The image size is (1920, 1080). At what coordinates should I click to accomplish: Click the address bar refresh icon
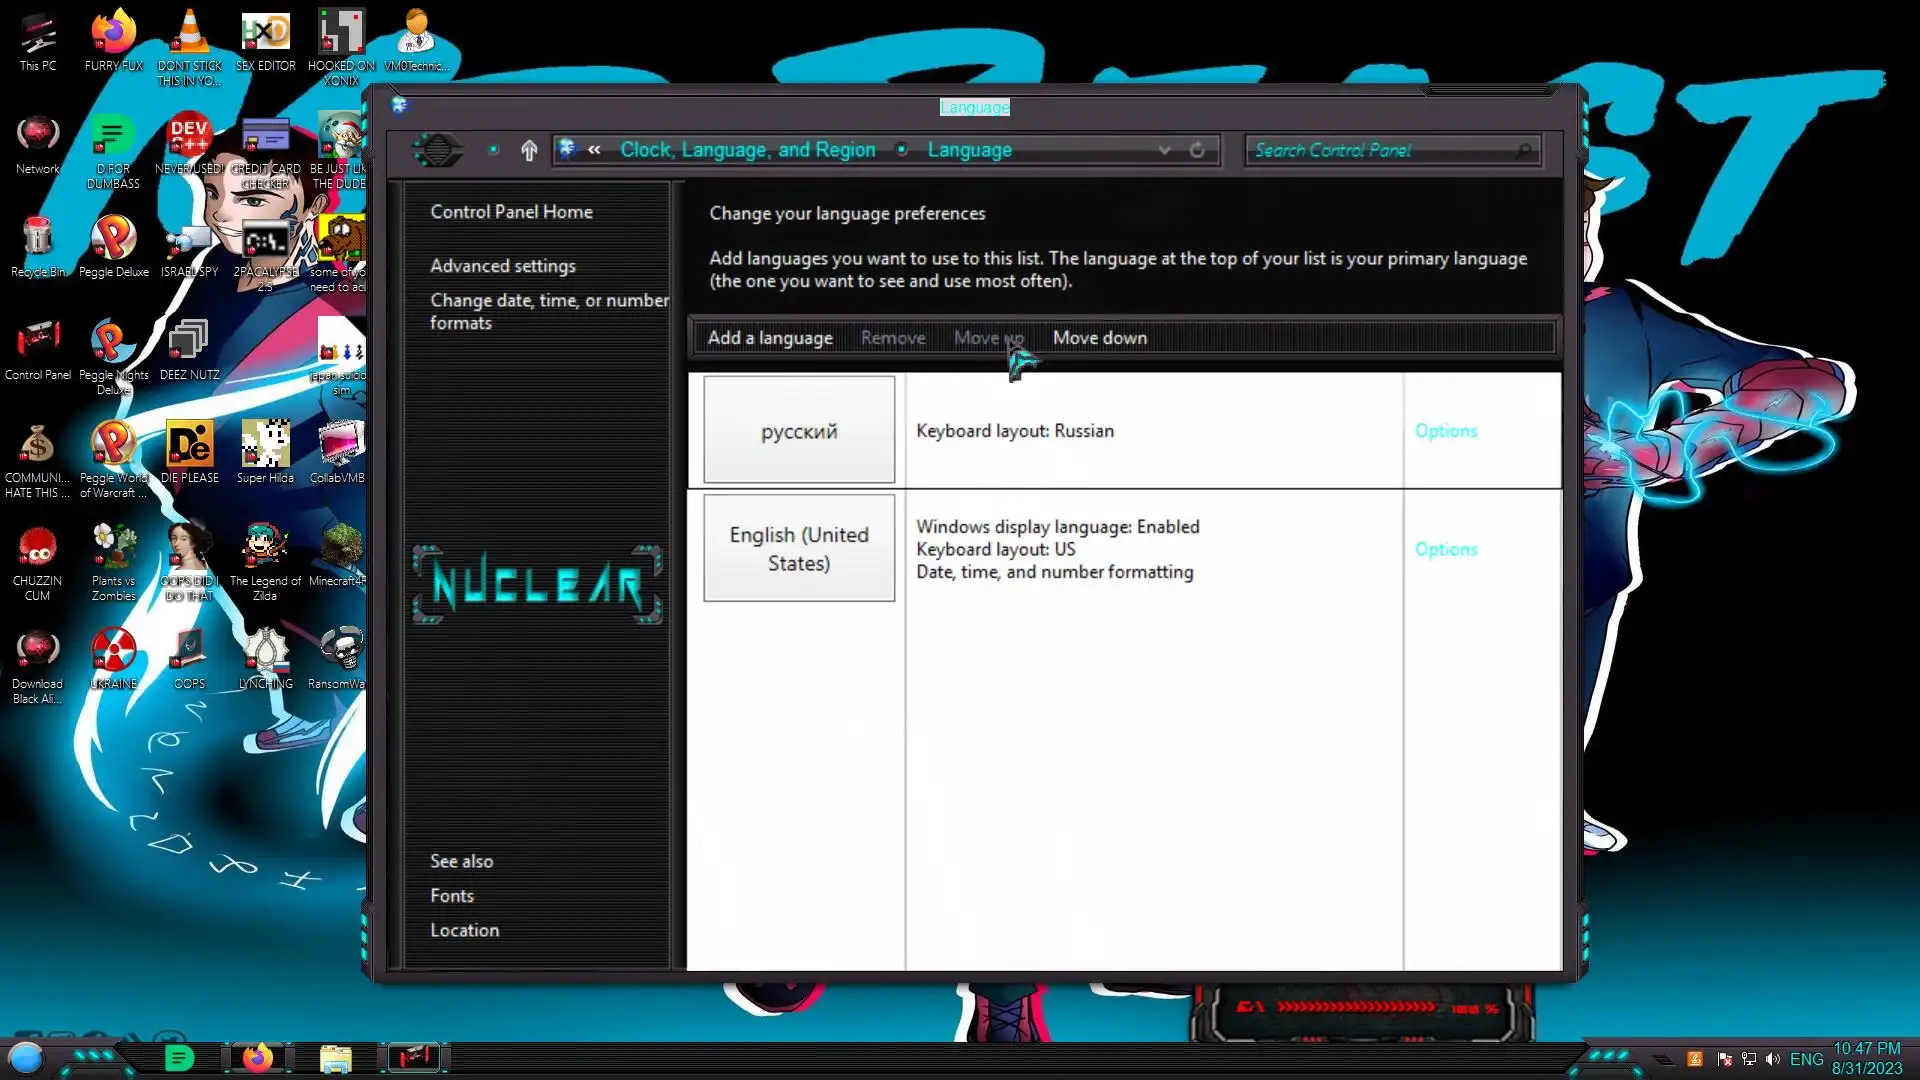pyautogui.click(x=1197, y=150)
